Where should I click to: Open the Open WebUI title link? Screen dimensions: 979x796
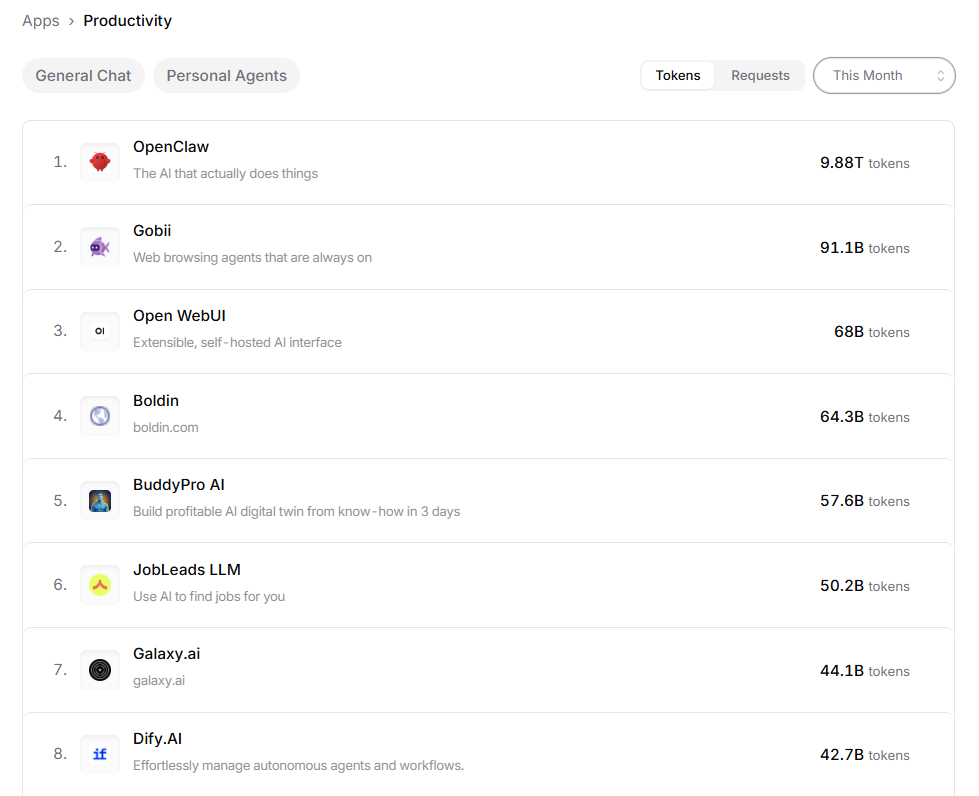pyautogui.click(x=179, y=316)
